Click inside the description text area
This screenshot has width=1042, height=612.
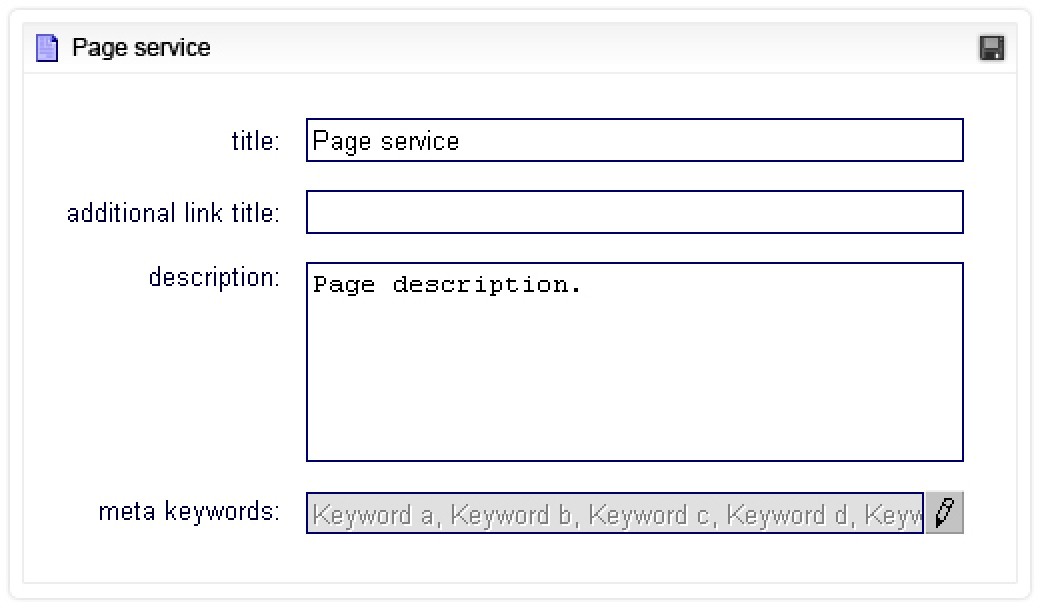634,380
